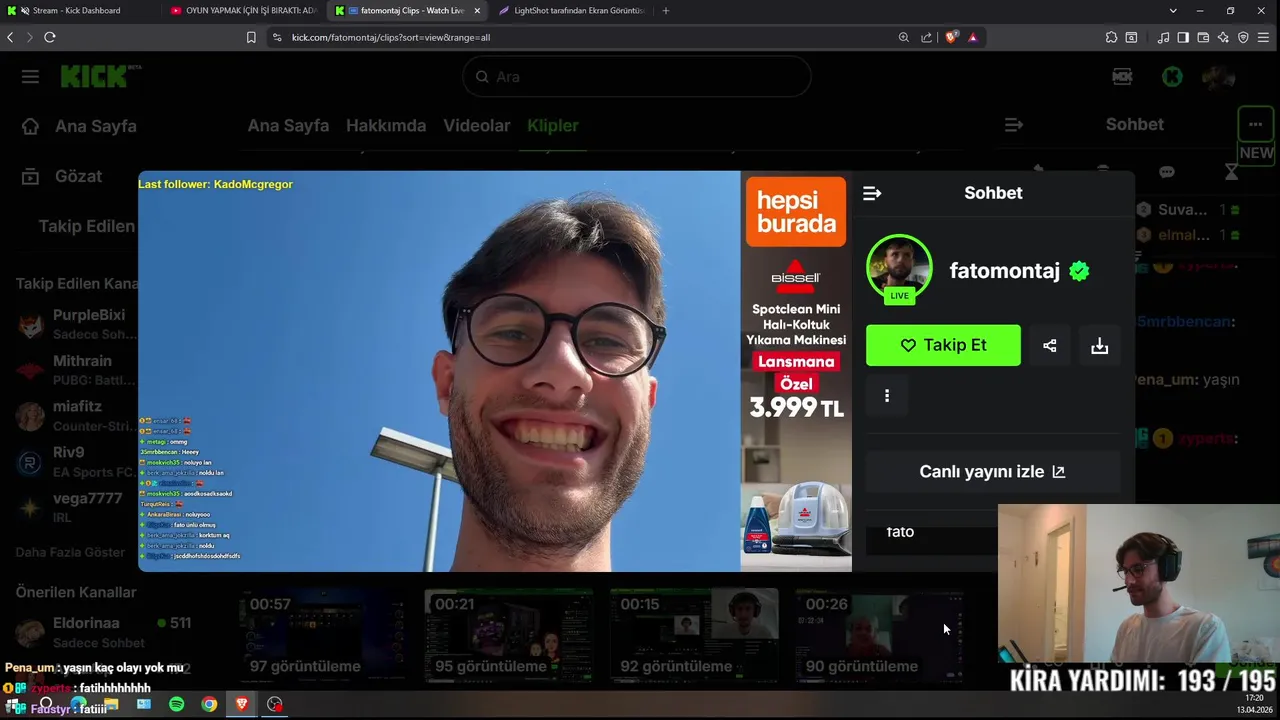The height and width of the screenshot is (720, 1280).
Task: Open Takip Edilen in the sidebar
Action: pos(86,226)
